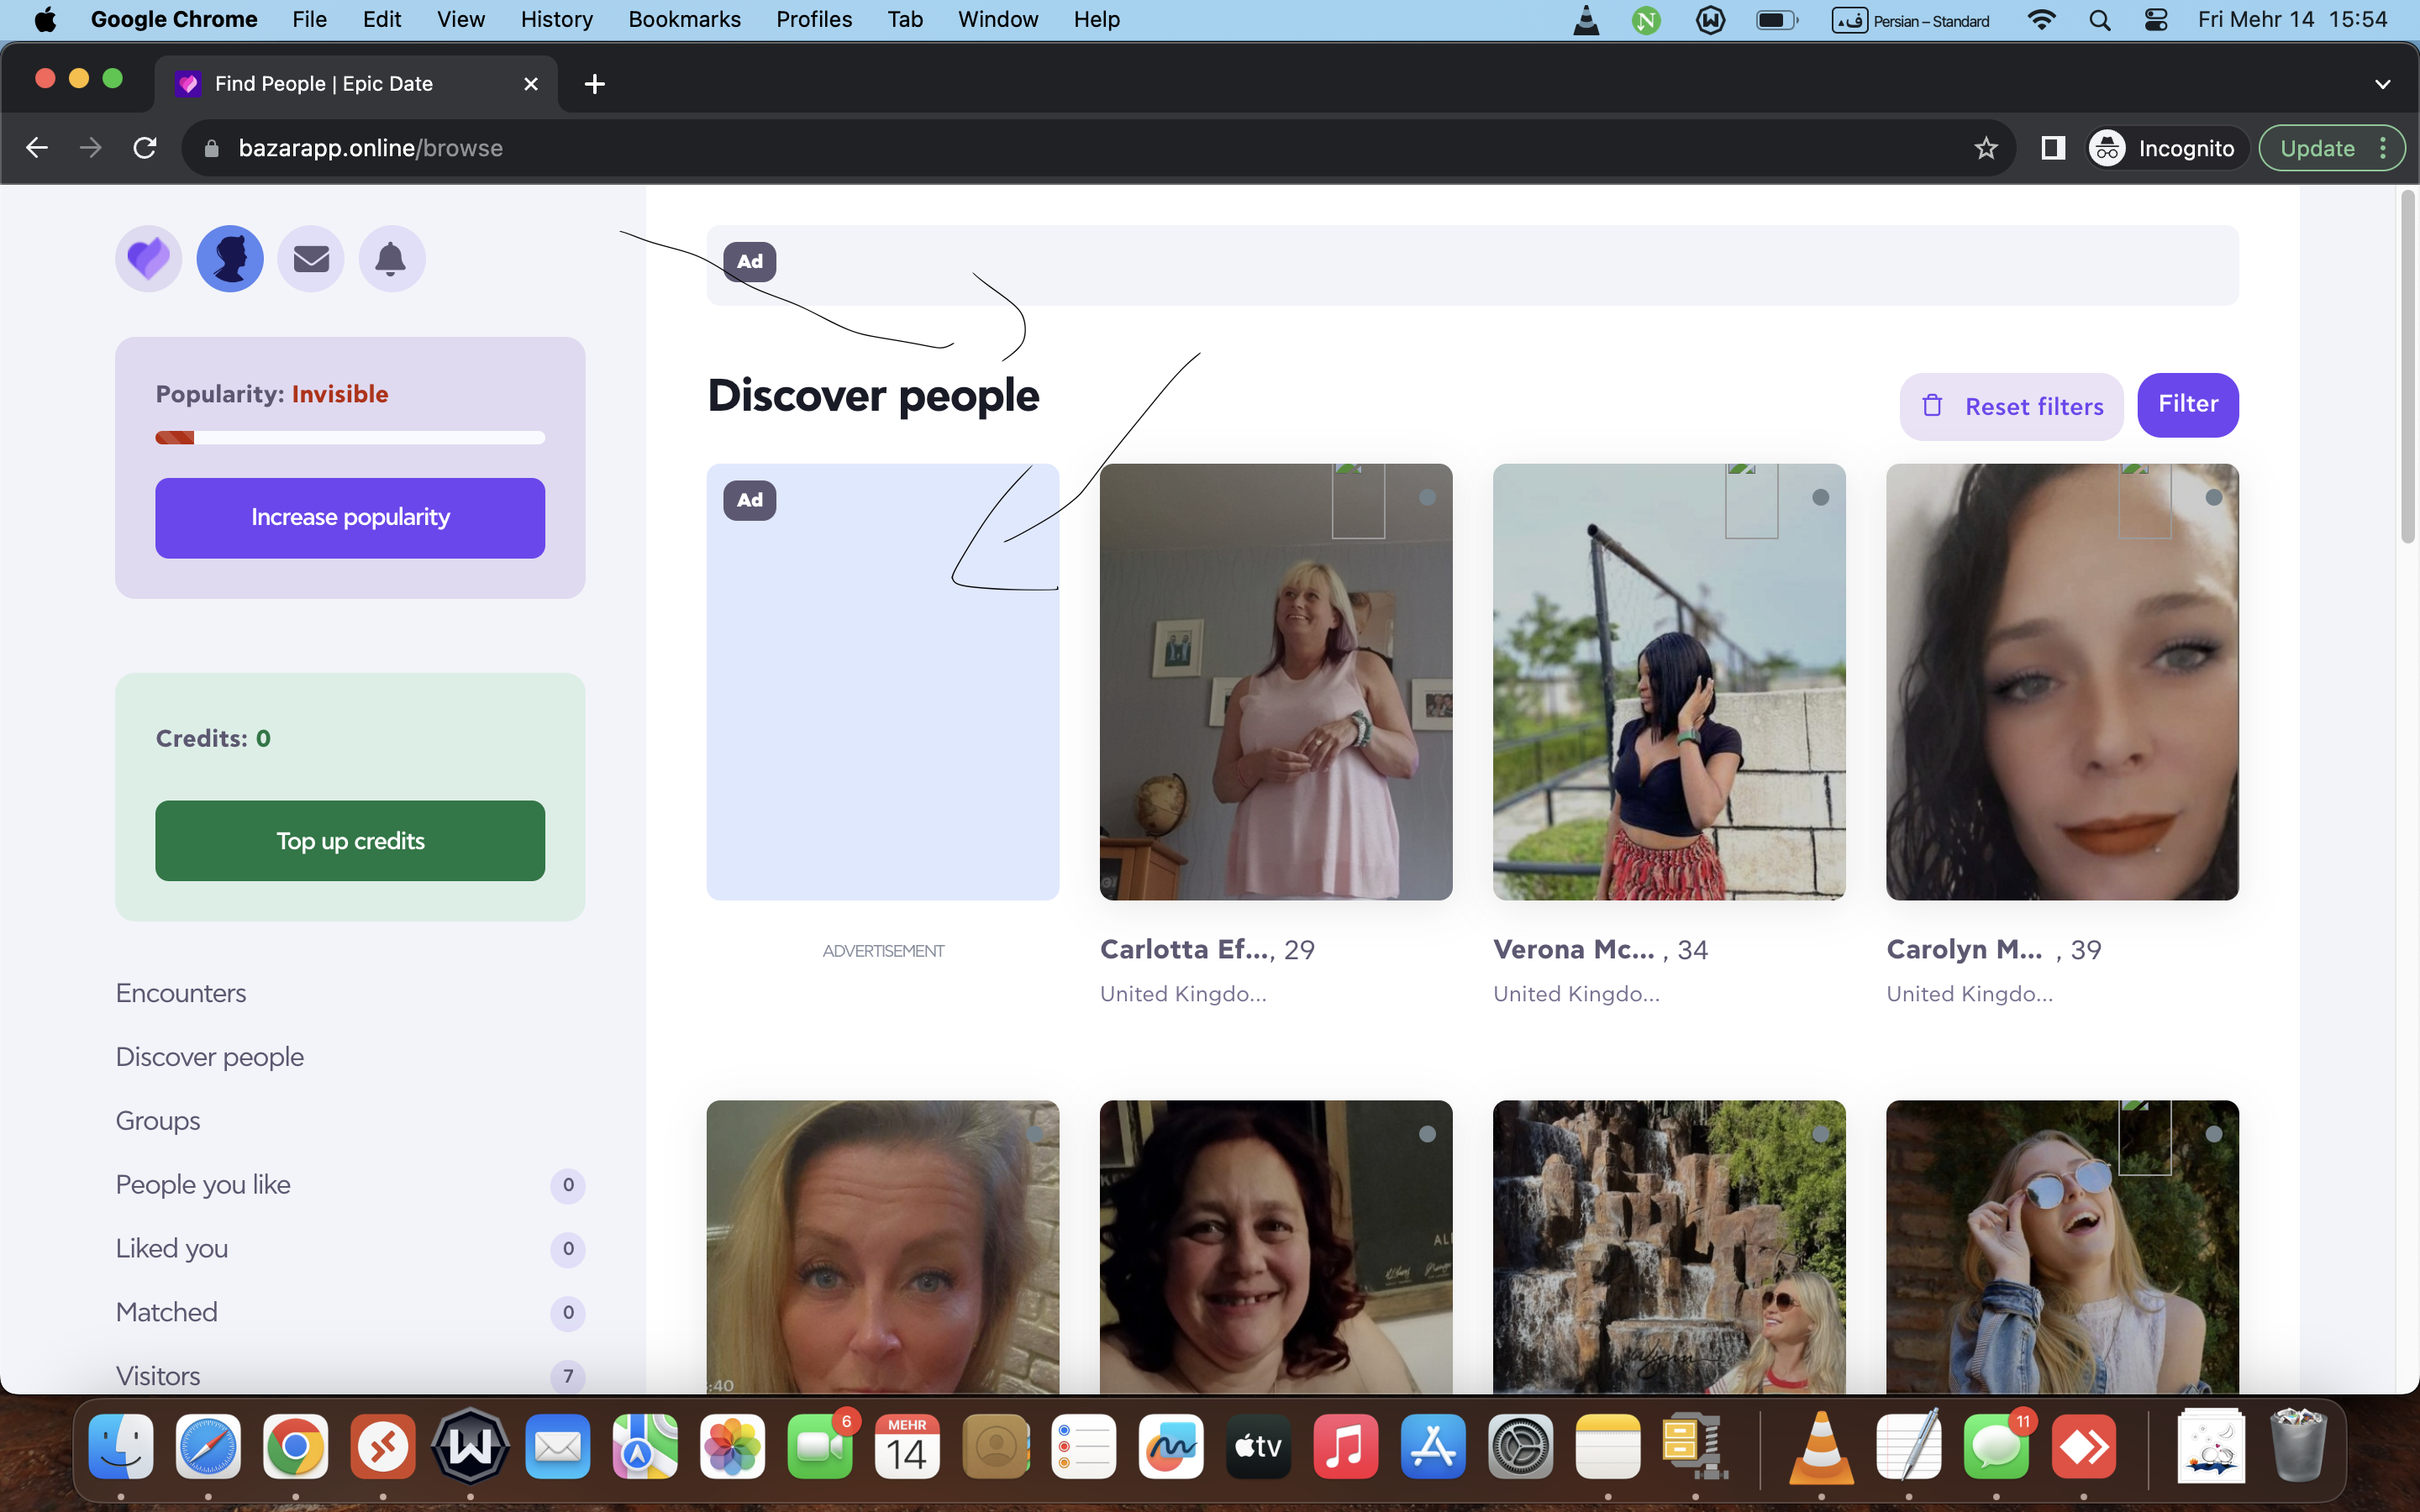Open Chrome three-dot Update menu
Screen dimensions: 2420x1512
pyautogui.click(x=2383, y=148)
